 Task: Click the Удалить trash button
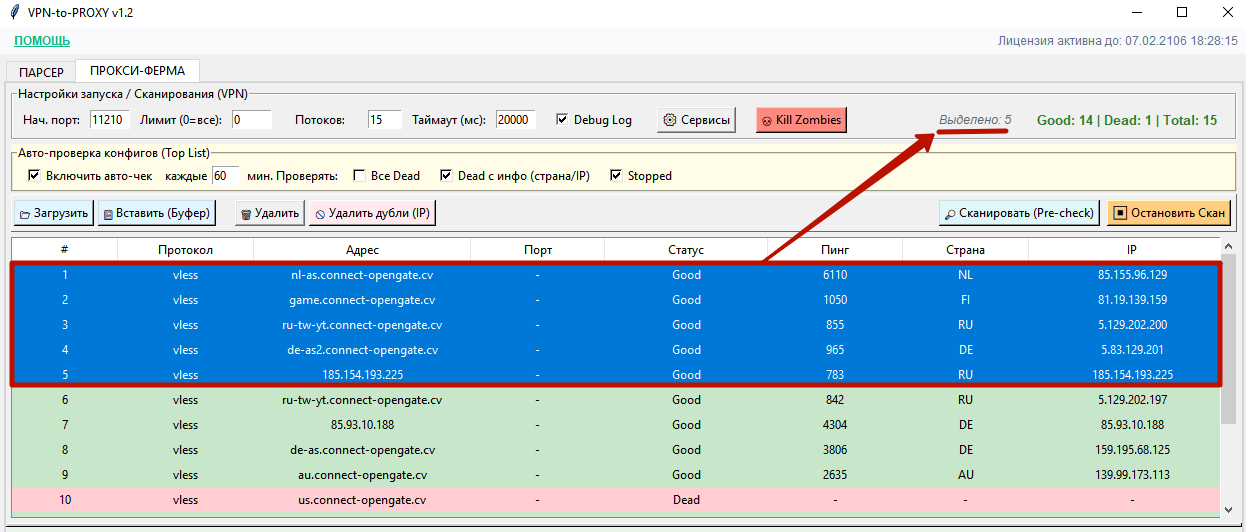[270, 213]
